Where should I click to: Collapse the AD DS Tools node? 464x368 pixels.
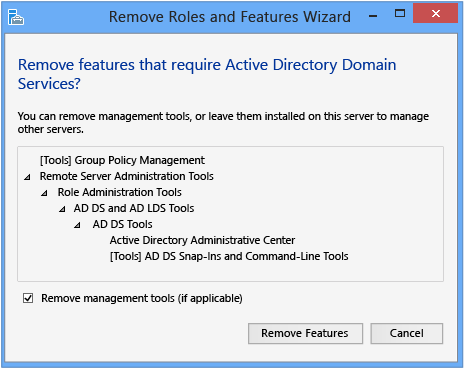point(77,225)
